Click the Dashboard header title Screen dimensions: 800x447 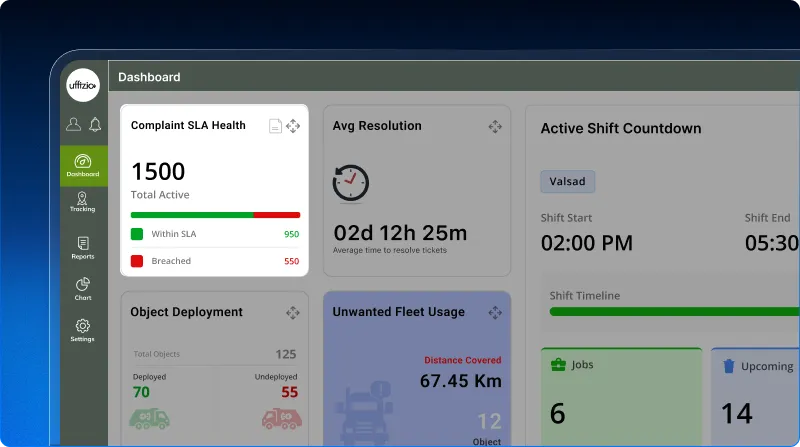[149, 77]
